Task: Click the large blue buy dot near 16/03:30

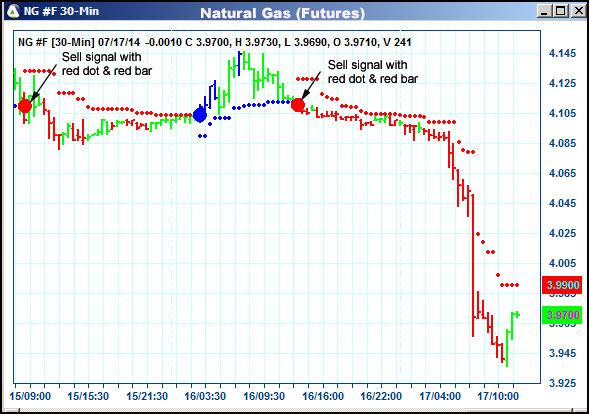Action: pyautogui.click(x=200, y=115)
